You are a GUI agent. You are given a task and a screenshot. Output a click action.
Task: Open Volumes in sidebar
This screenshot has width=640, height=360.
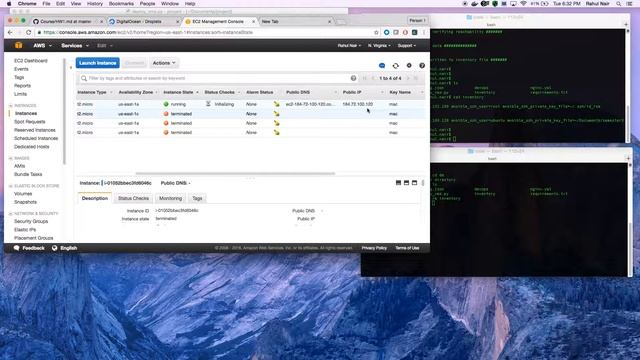23,193
